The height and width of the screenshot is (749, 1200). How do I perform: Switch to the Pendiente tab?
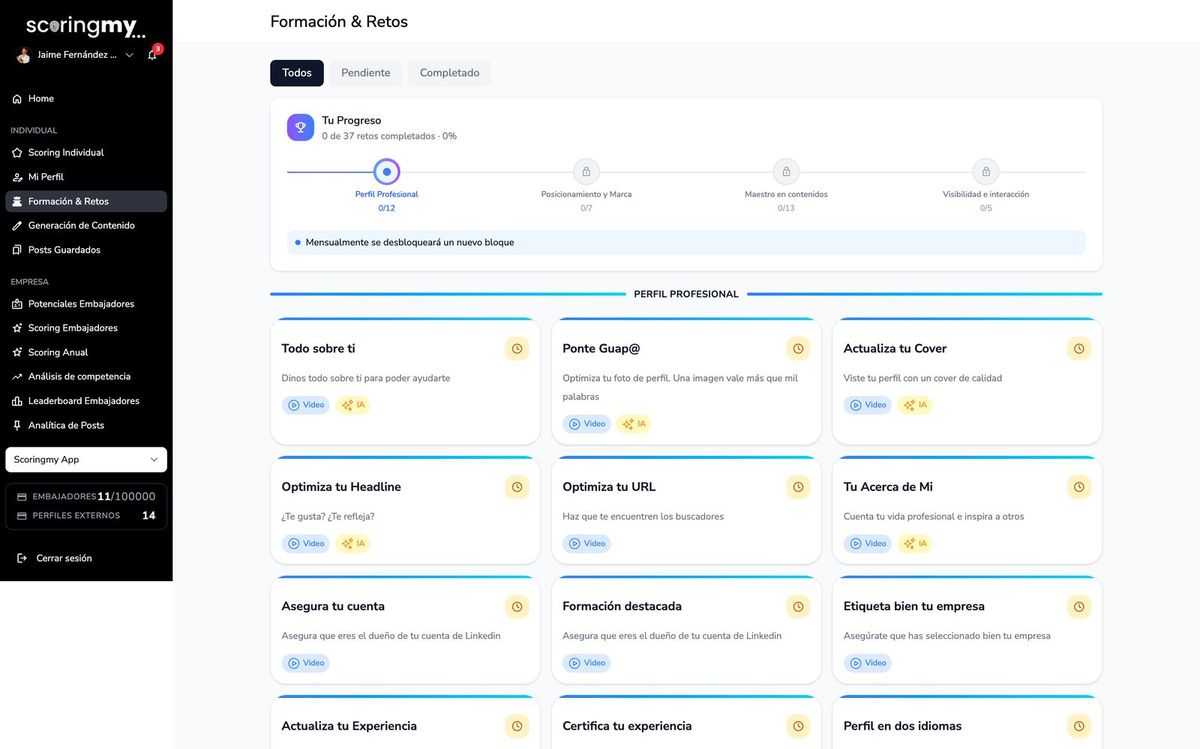pyautogui.click(x=366, y=73)
